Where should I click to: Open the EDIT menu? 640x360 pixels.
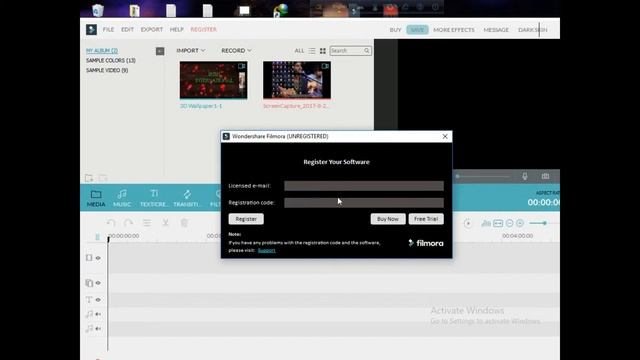click(x=127, y=29)
